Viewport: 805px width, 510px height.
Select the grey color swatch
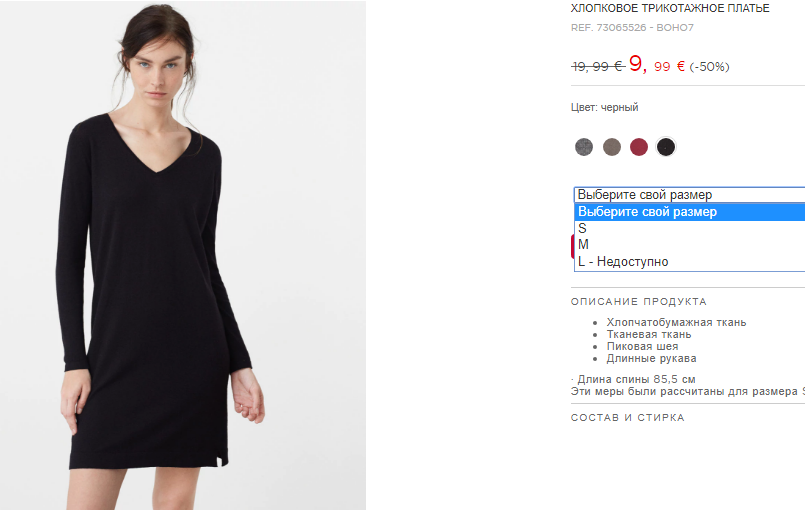pos(584,147)
